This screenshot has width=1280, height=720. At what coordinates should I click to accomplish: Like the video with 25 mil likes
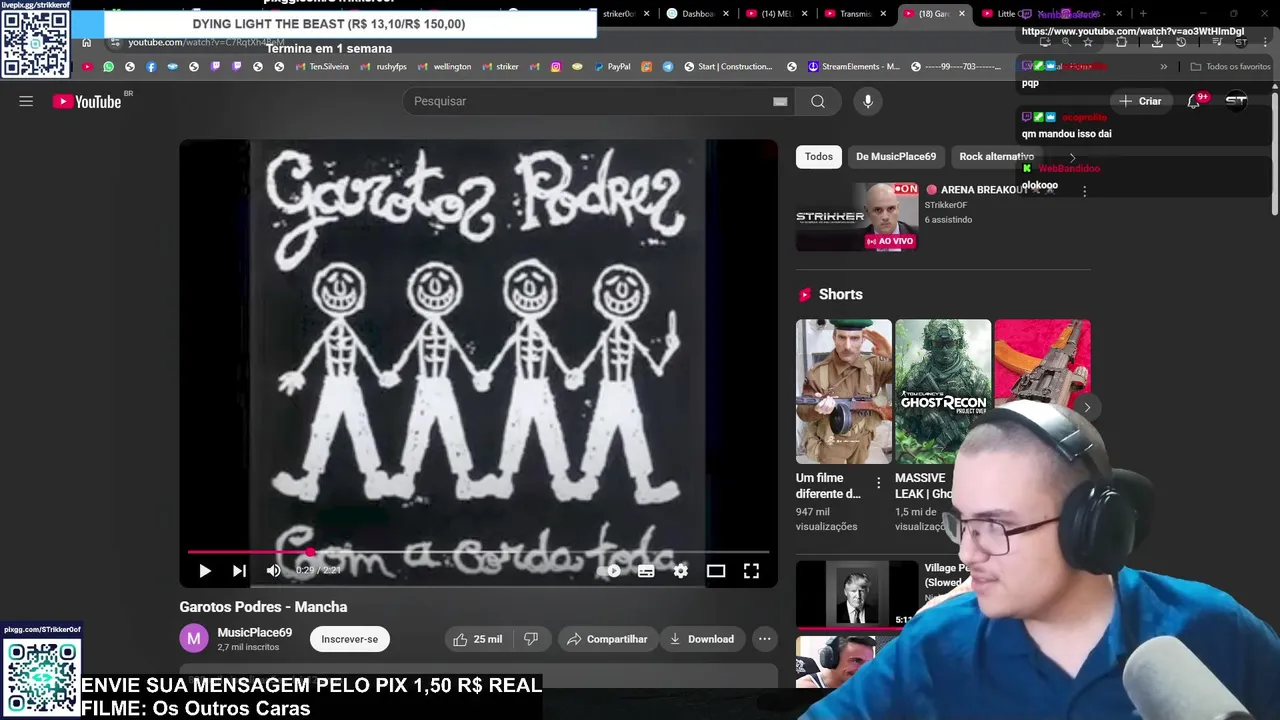pos(478,639)
